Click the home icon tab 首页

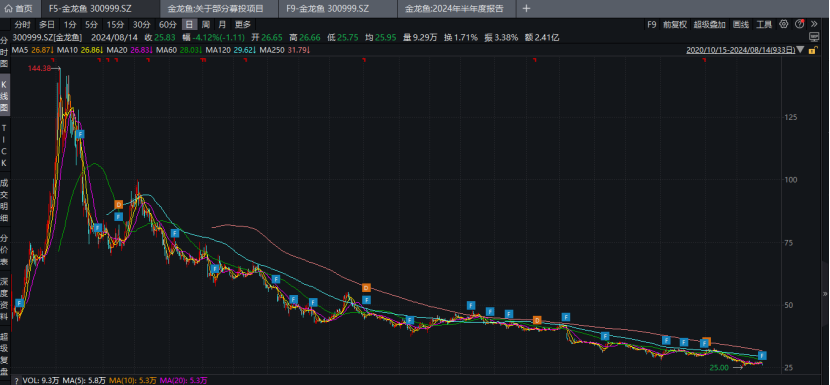[x=18, y=8]
